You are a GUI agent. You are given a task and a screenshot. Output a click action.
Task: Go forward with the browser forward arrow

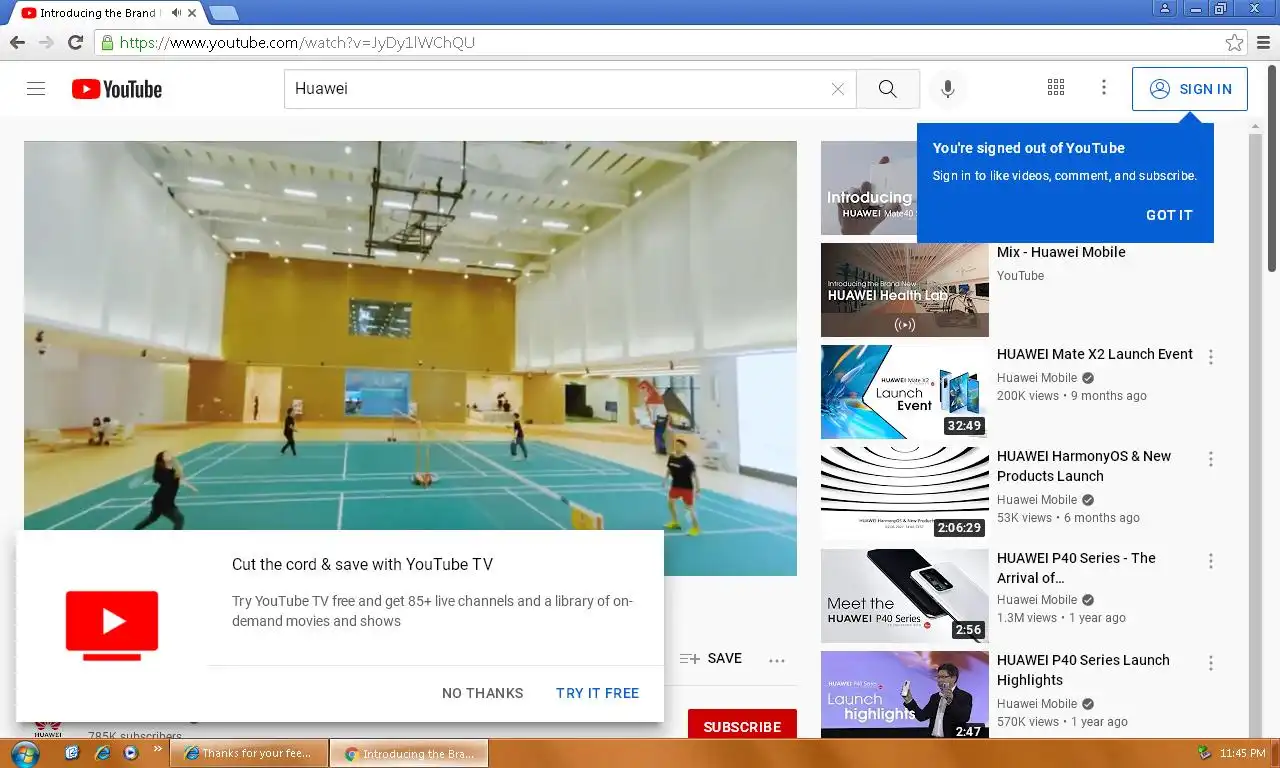click(x=46, y=42)
